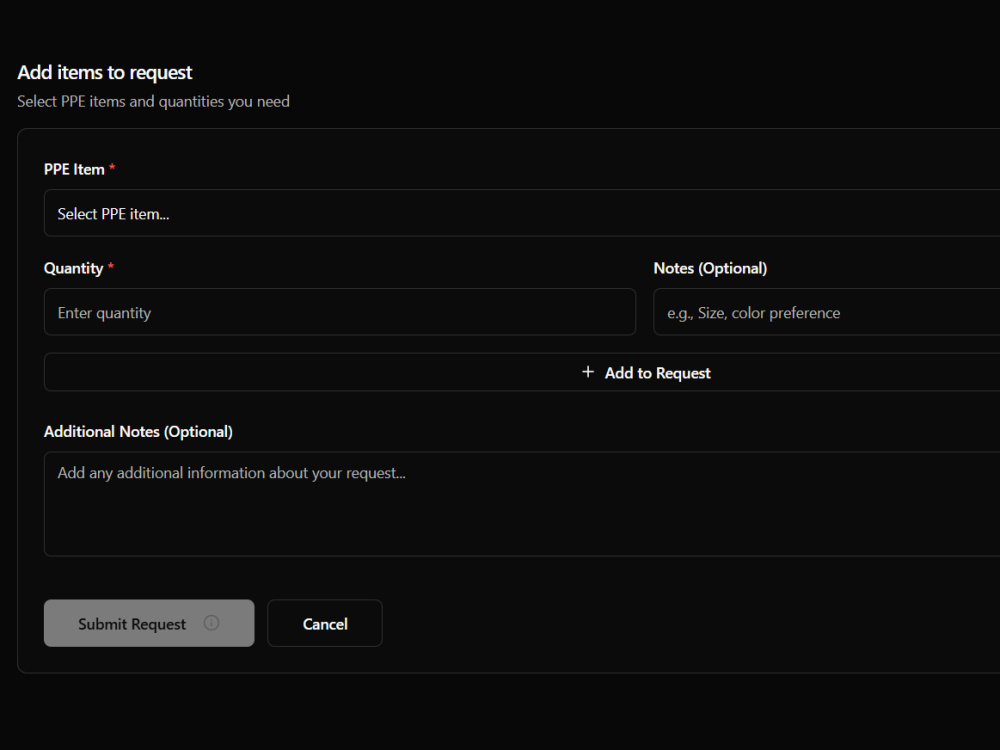The height and width of the screenshot is (750, 1000).
Task: Click the 'Add items to request' heading
Action: click(x=105, y=73)
